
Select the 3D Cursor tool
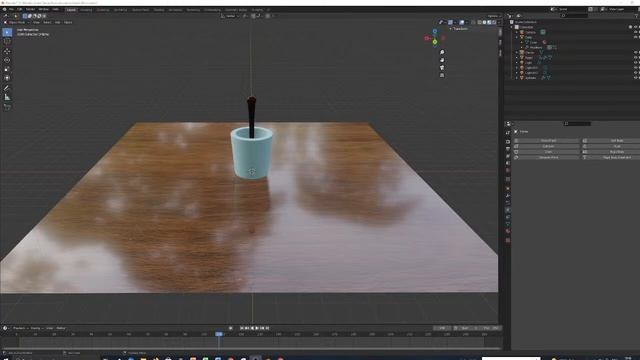(x=7, y=42)
